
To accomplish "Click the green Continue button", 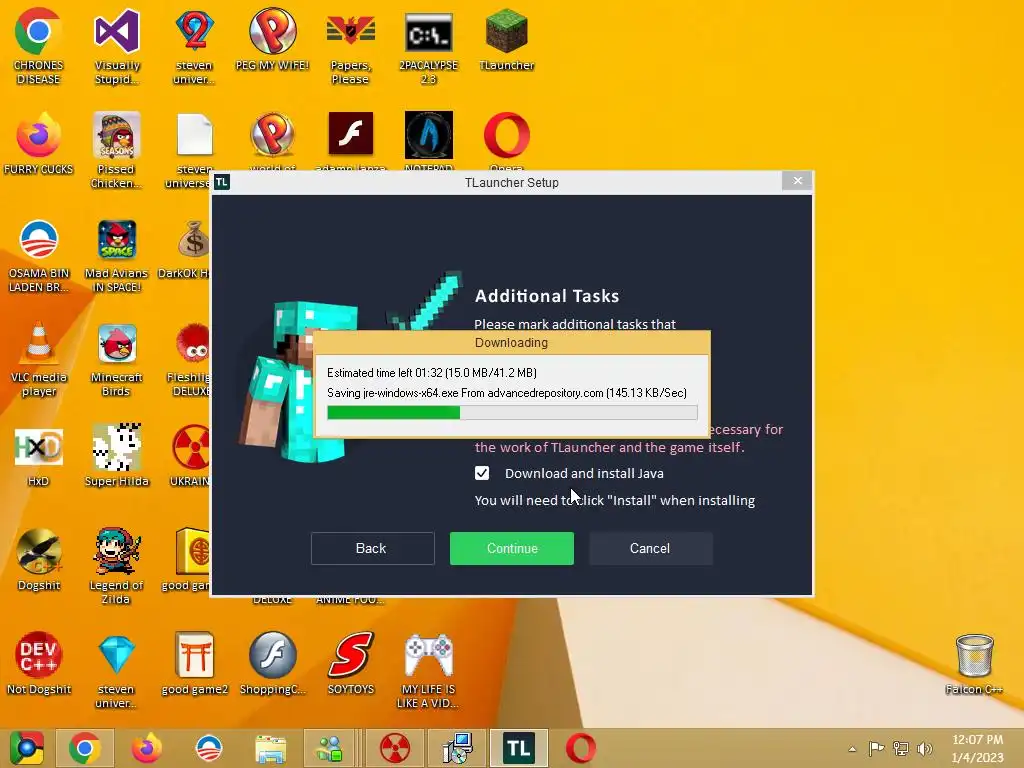I will [512, 548].
